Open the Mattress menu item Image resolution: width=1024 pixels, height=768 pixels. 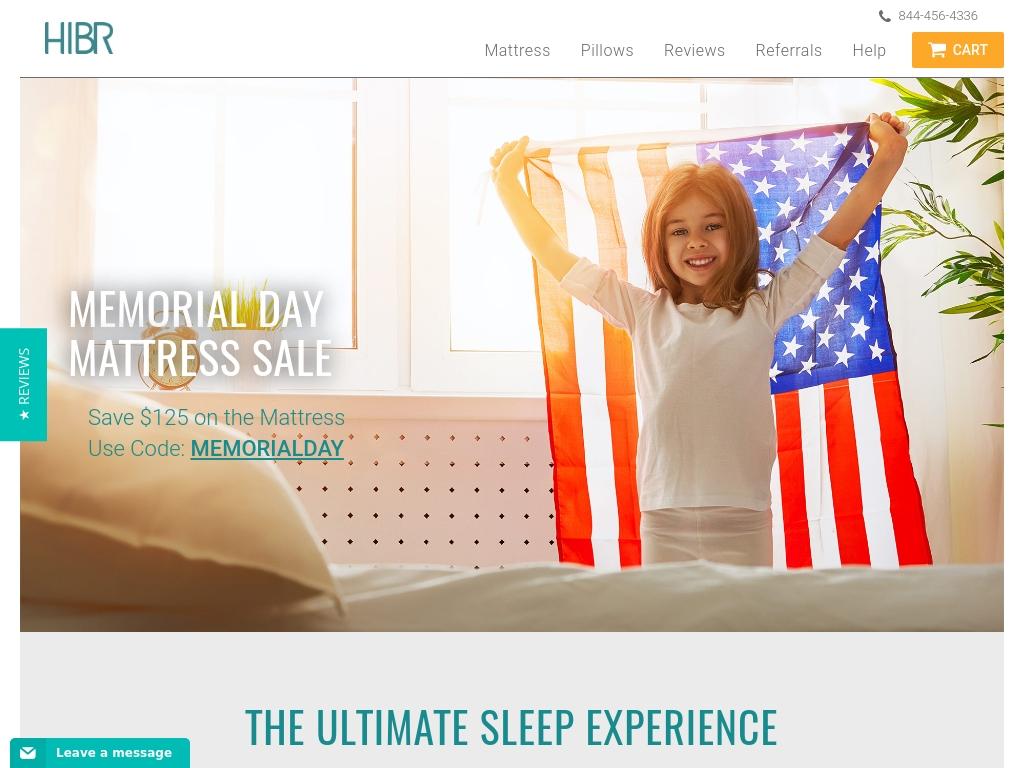coord(517,50)
